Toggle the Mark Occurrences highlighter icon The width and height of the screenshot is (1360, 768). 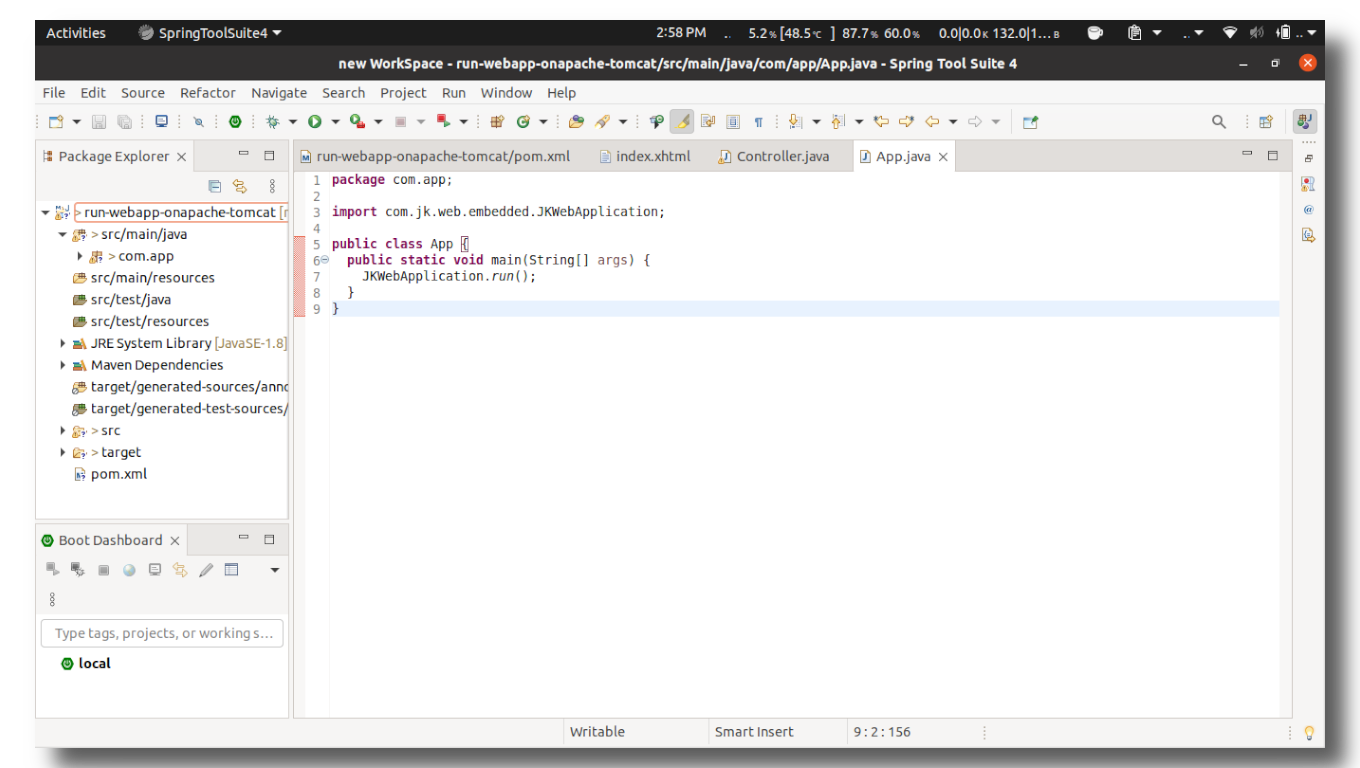click(x=681, y=122)
